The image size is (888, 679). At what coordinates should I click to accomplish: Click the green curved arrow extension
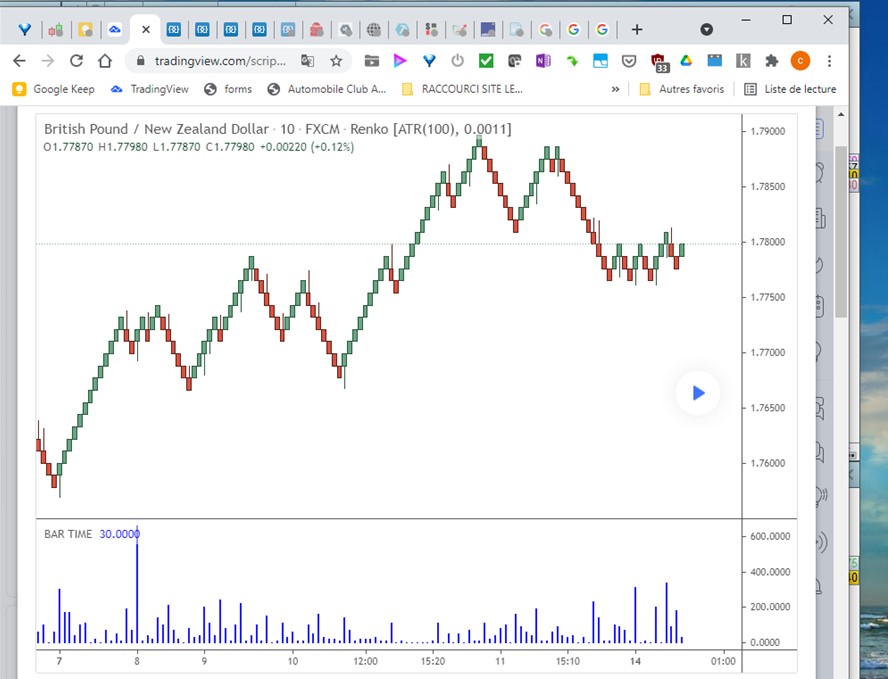pyautogui.click(x=572, y=61)
